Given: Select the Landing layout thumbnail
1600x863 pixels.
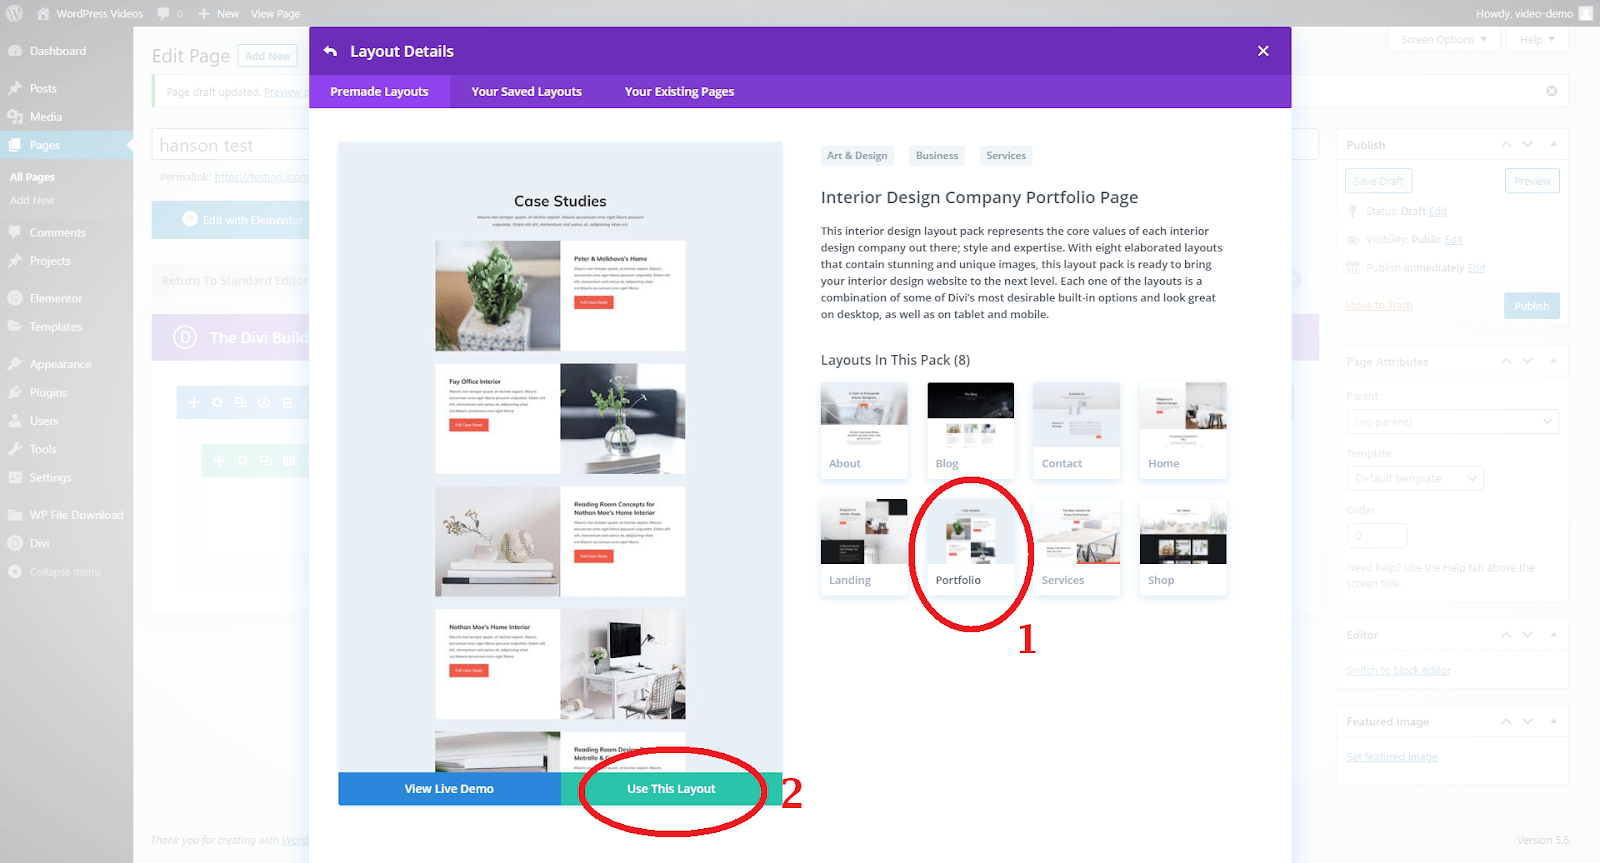Looking at the screenshot, I should [x=864, y=546].
